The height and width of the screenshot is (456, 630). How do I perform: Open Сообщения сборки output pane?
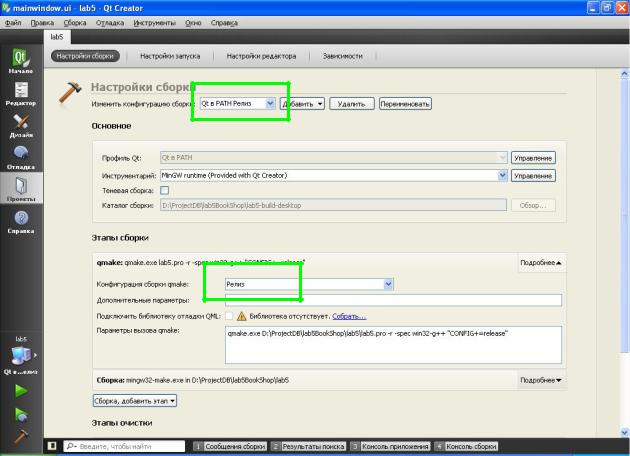pyautogui.click(x=230, y=446)
